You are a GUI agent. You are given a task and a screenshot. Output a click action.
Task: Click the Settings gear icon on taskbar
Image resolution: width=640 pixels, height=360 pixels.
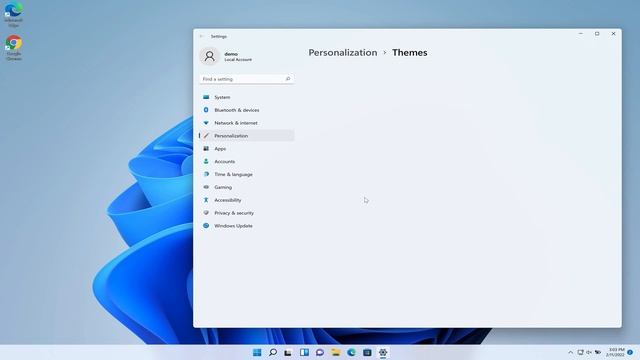[383, 352]
